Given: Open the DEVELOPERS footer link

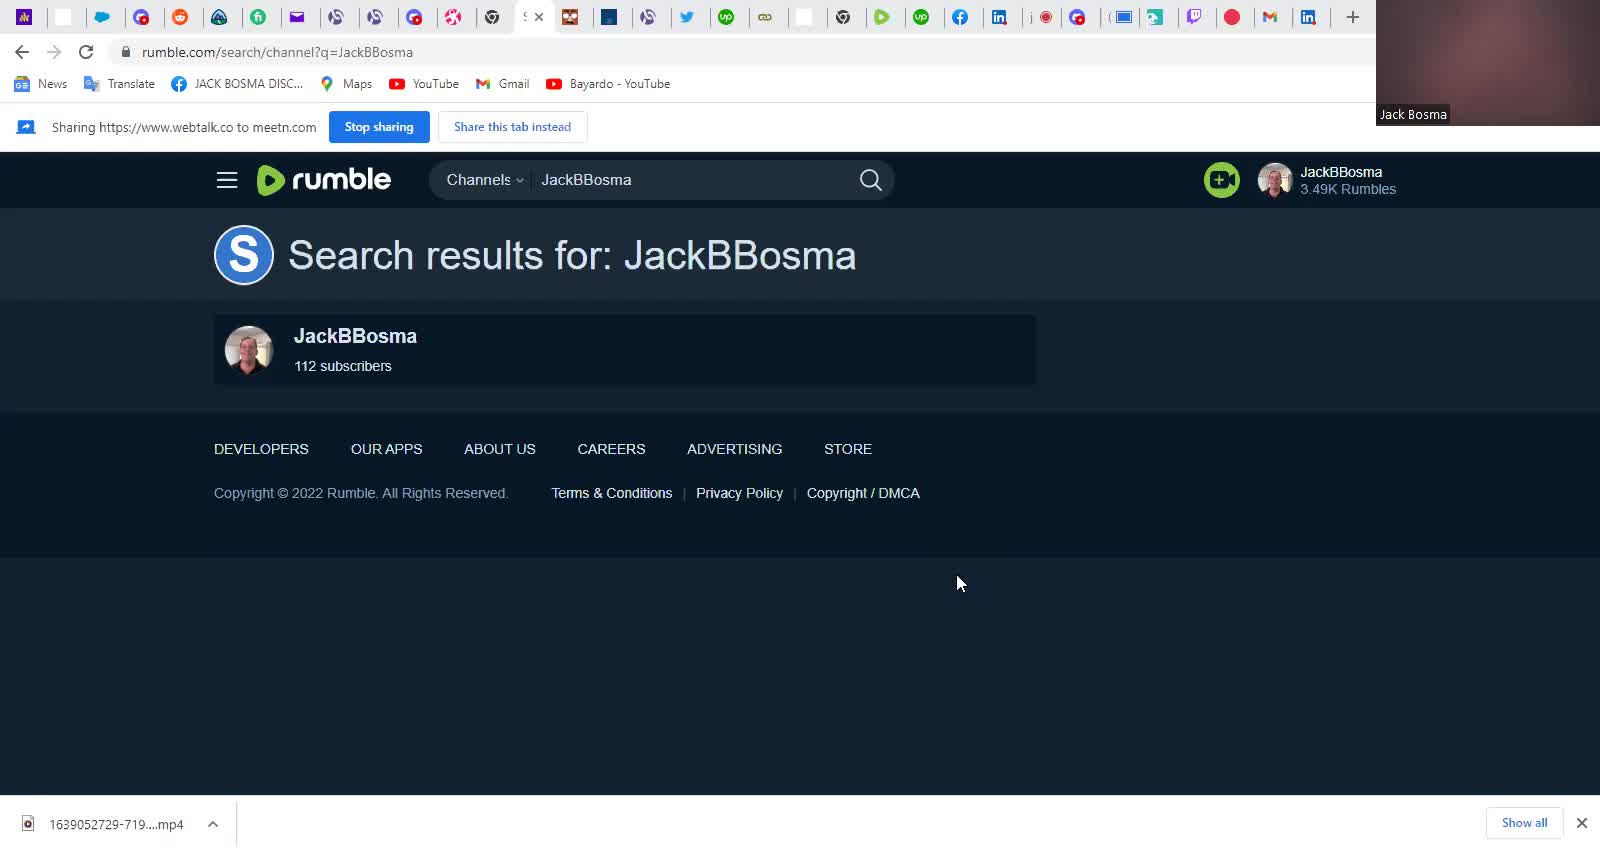Looking at the screenshot, I should click(261, 449).
